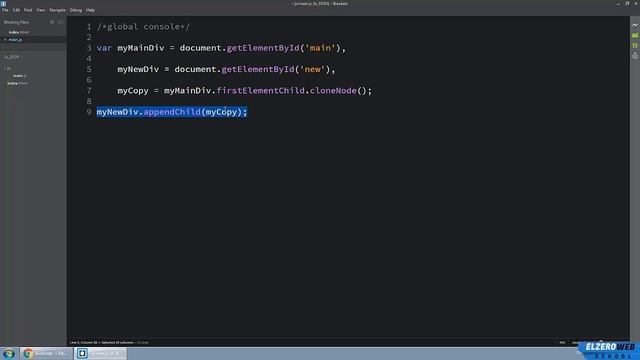Click line number 1 in gutter
This screenshot has width=640, height=360.
coord(89,27)
